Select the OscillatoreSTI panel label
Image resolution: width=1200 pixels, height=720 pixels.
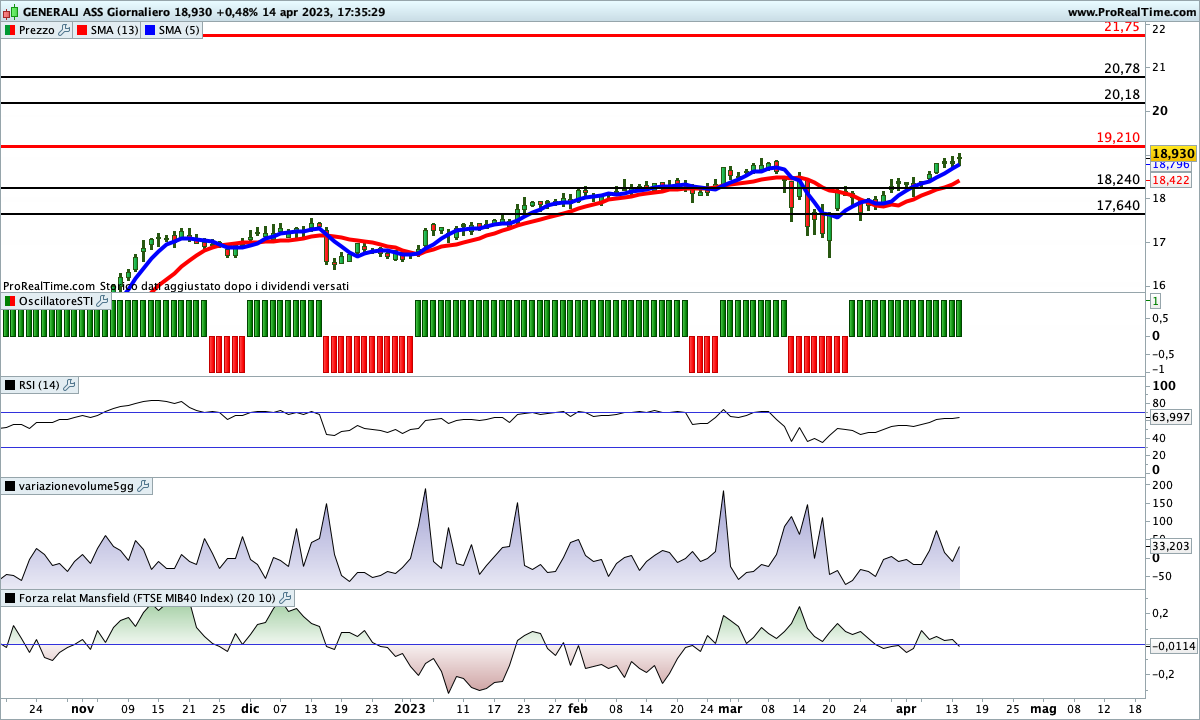[56, 301]
